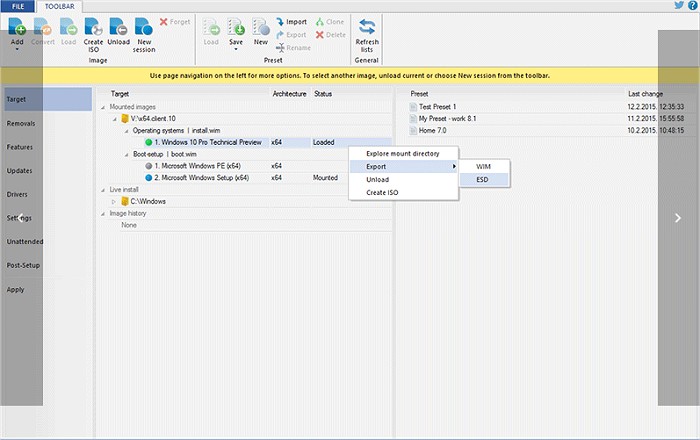This screenshot has height=440, width=700.
Task: Click the previous slide arrow
Action: click(21, 218)
